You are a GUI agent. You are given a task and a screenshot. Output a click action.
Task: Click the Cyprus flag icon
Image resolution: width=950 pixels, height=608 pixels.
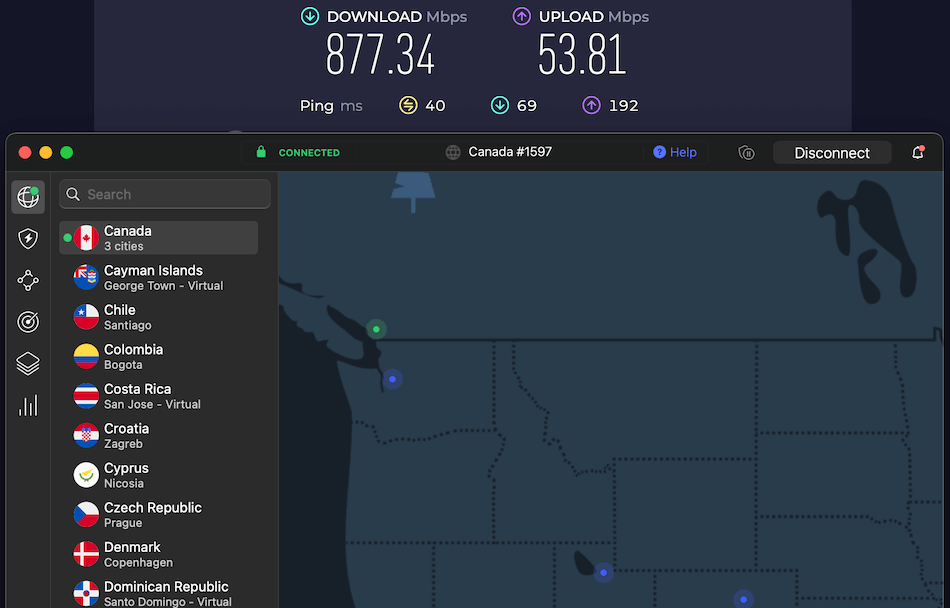point(86,475)
